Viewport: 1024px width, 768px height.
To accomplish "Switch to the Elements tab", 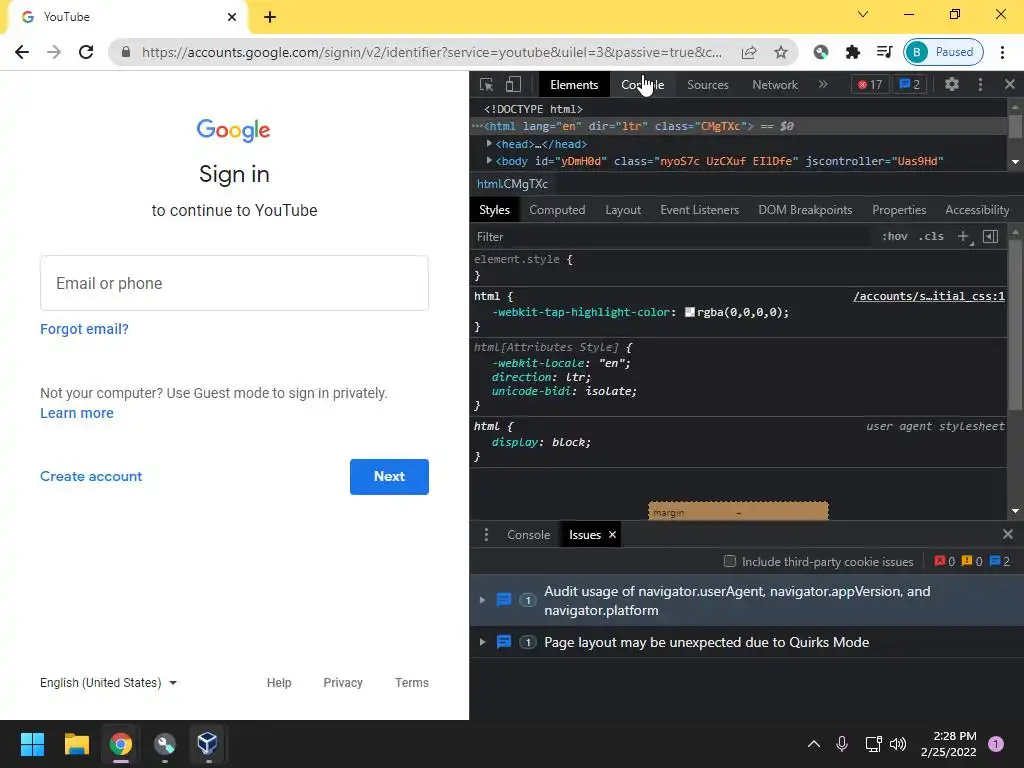I will click(x=574, y=85).
